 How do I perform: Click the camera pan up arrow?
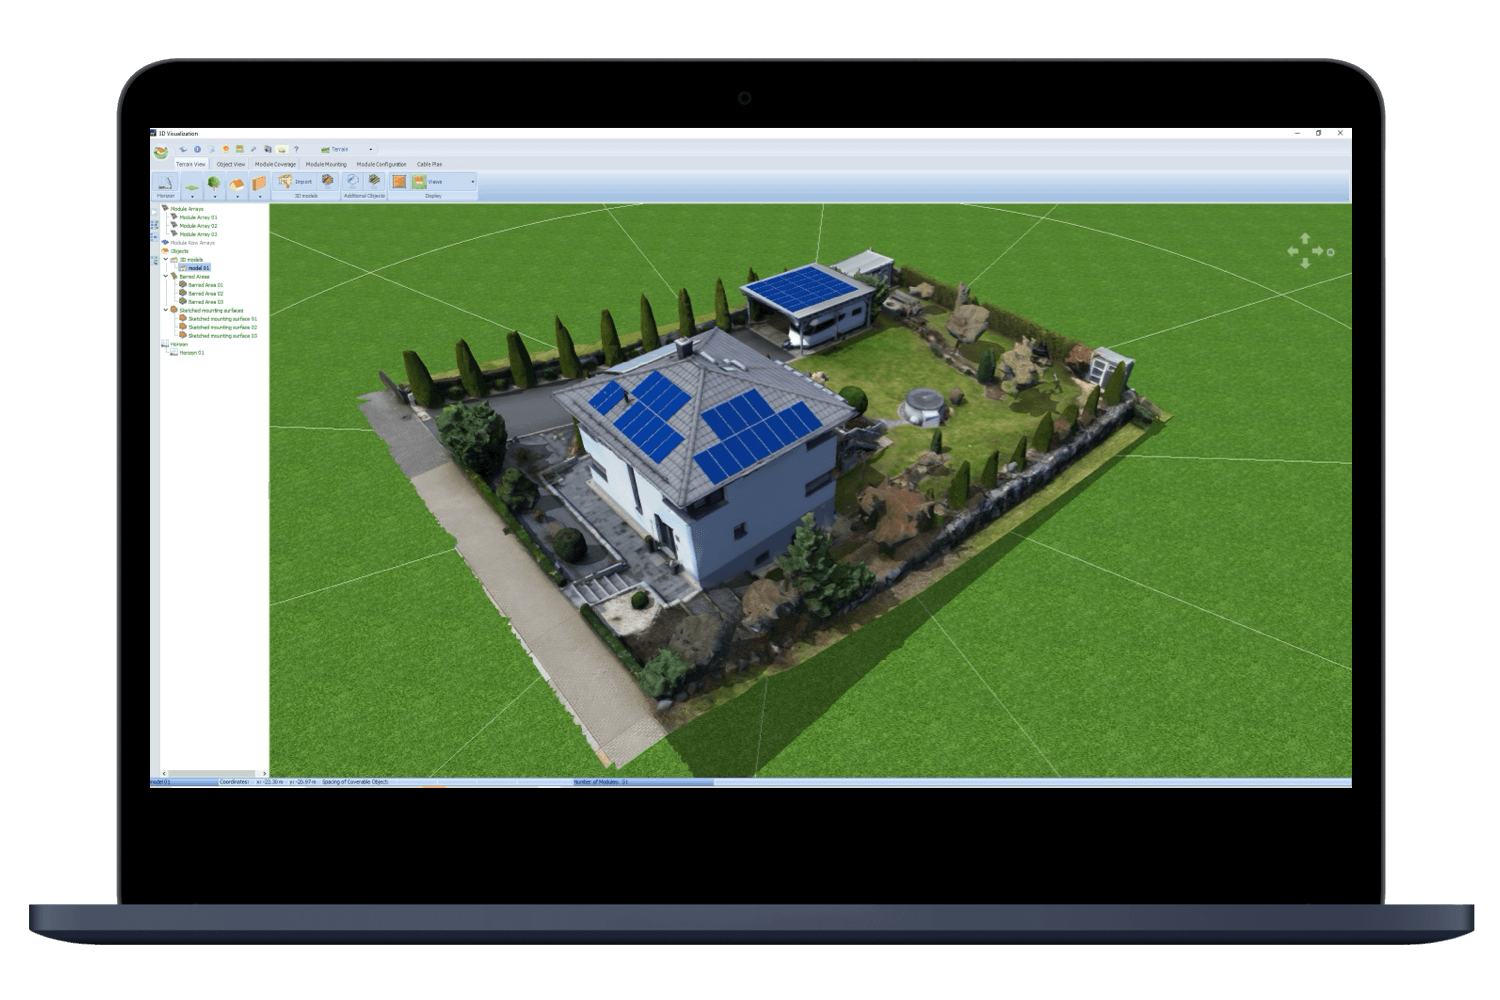pyautogui.click(x=1305, y=238)
